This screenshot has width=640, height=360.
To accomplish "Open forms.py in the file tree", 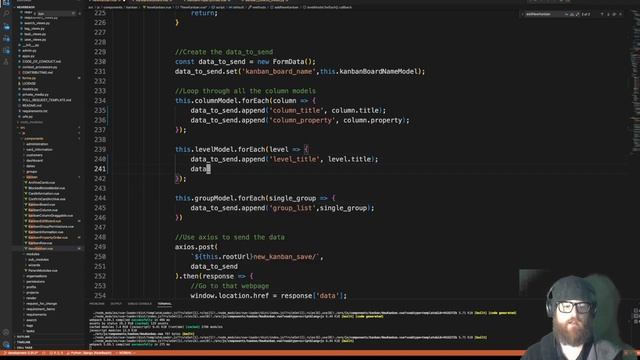I will [x=29, y=78].
